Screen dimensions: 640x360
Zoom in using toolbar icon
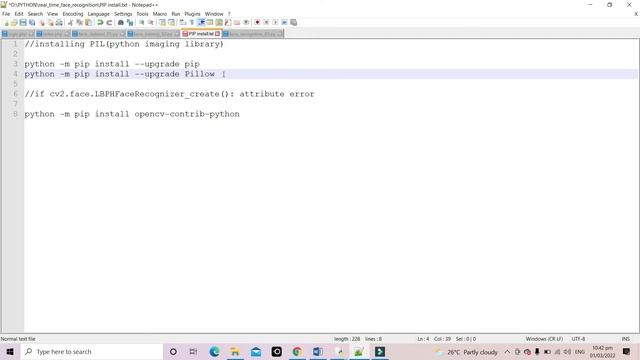click(x=141, y=22)
